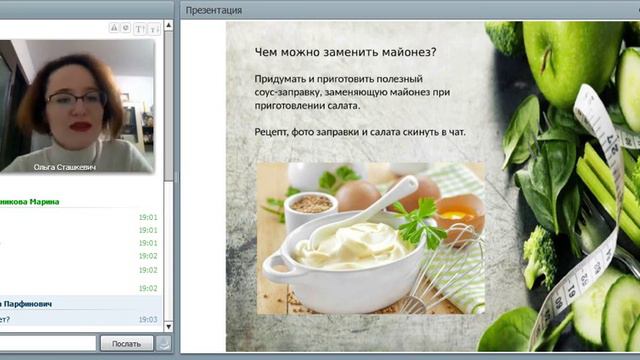Click the green chat name ending 'Марина'
640x360 pixels.
pos(29,202)
